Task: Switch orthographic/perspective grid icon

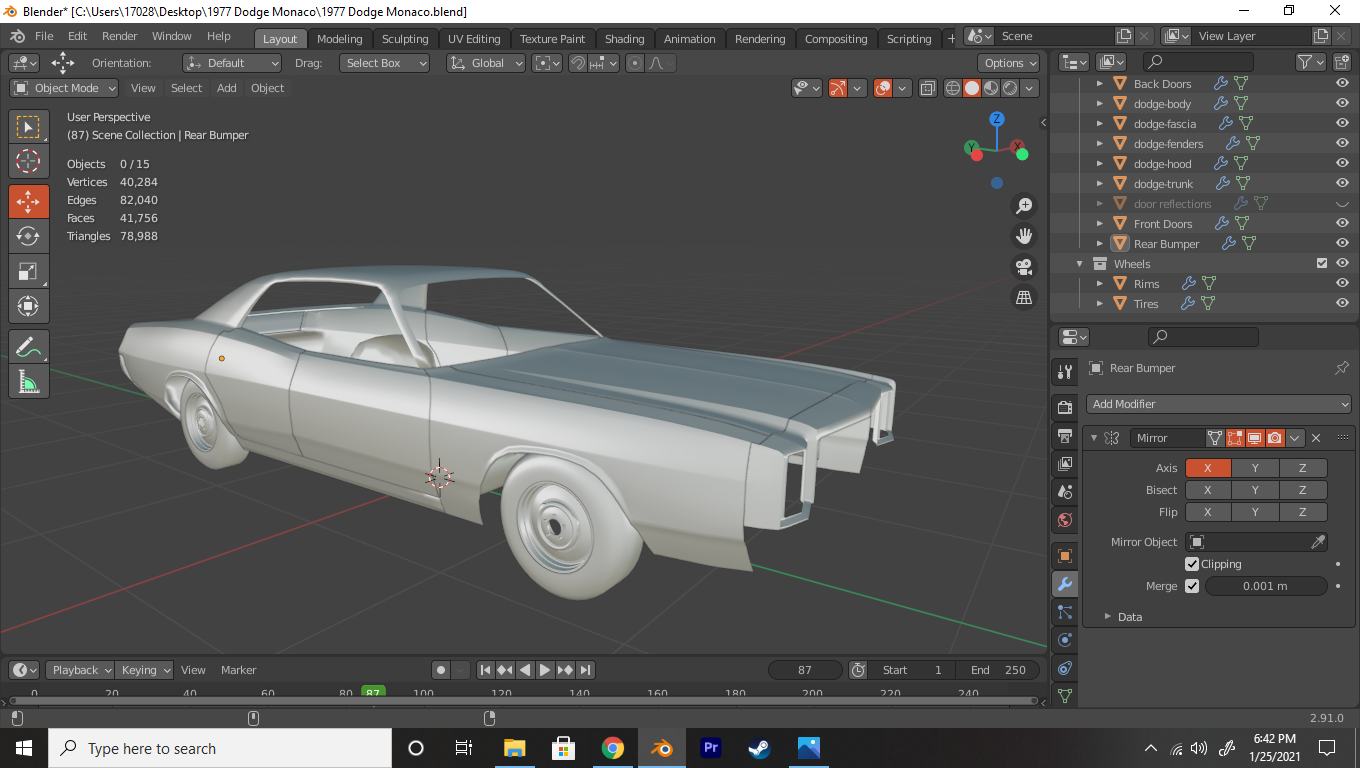Action: [1024, 297]
